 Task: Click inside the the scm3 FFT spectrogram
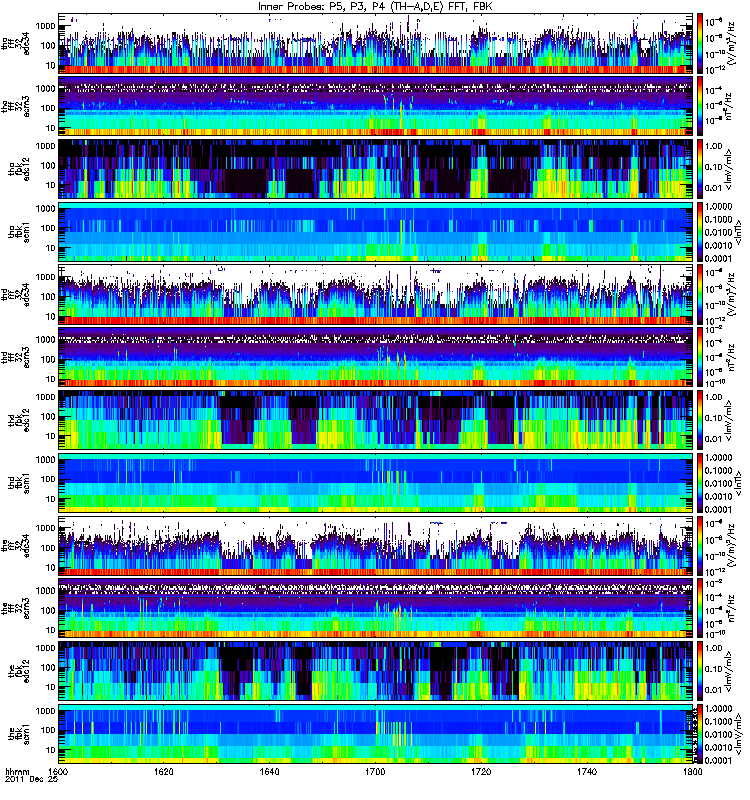pyautogui.click(x=375, y=608)
